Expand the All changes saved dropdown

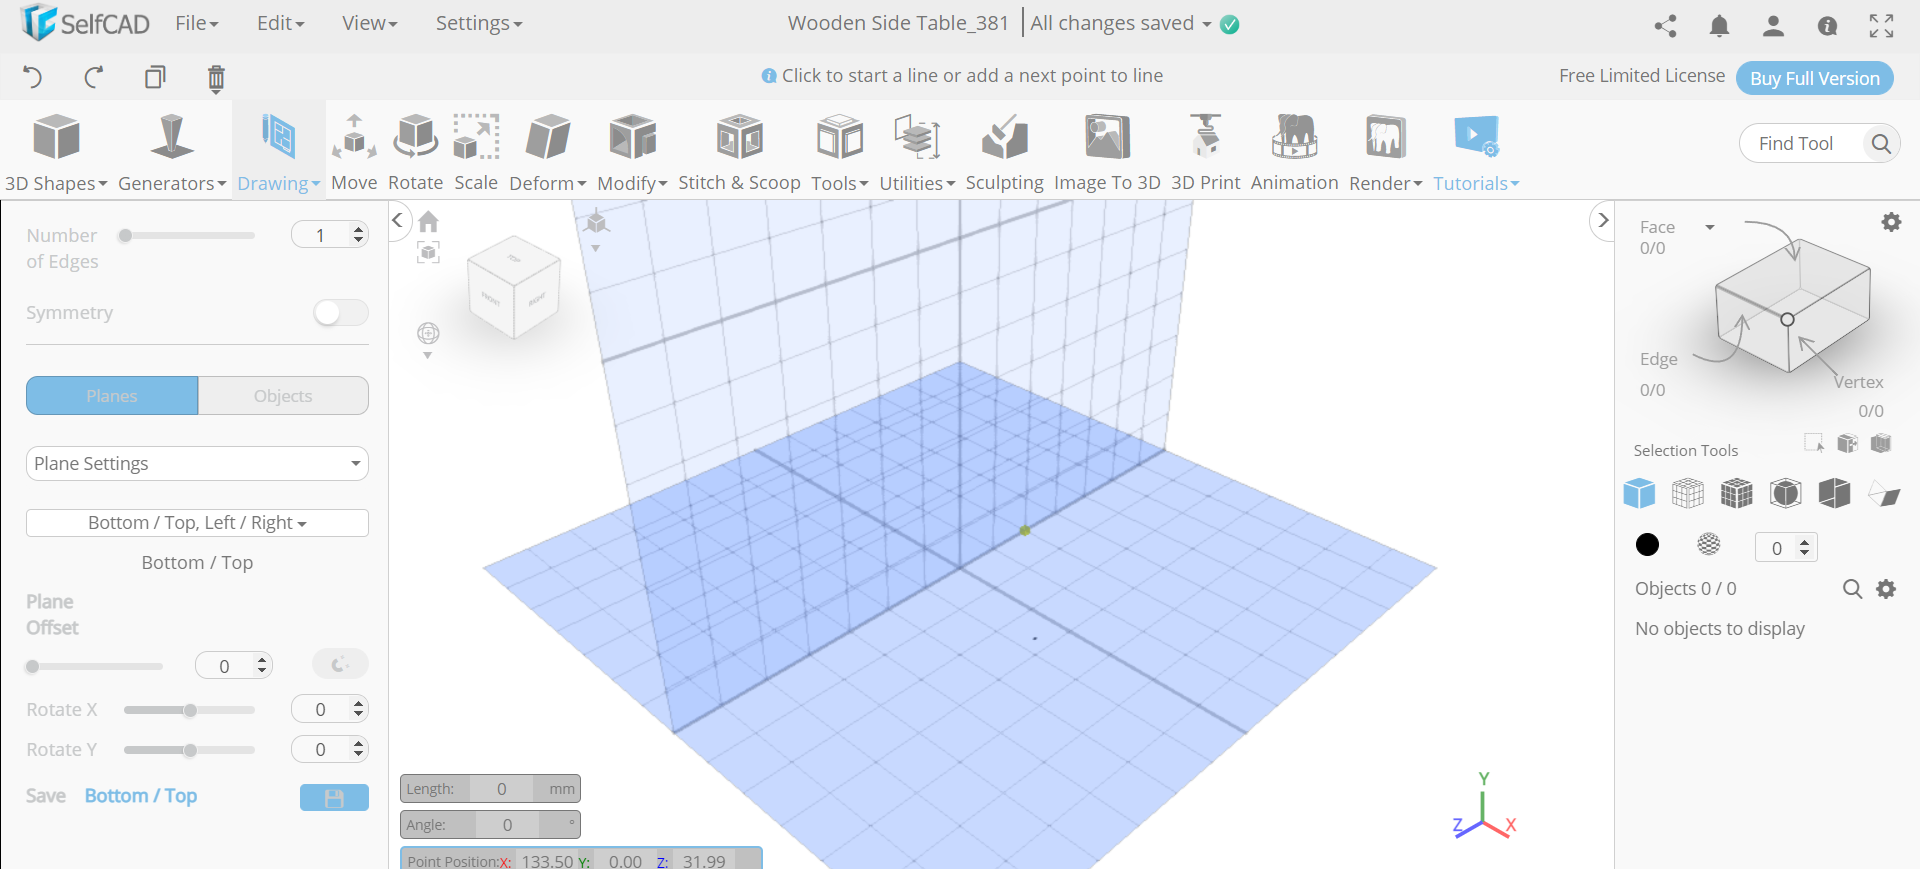(x=1207, y=24)
